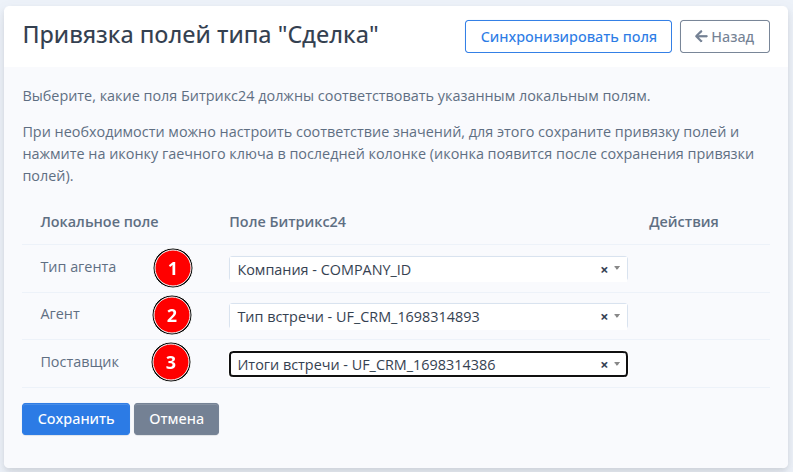Open the Компания - COMPANY_ID combo box
793x472 pixels.
(410, 269)
